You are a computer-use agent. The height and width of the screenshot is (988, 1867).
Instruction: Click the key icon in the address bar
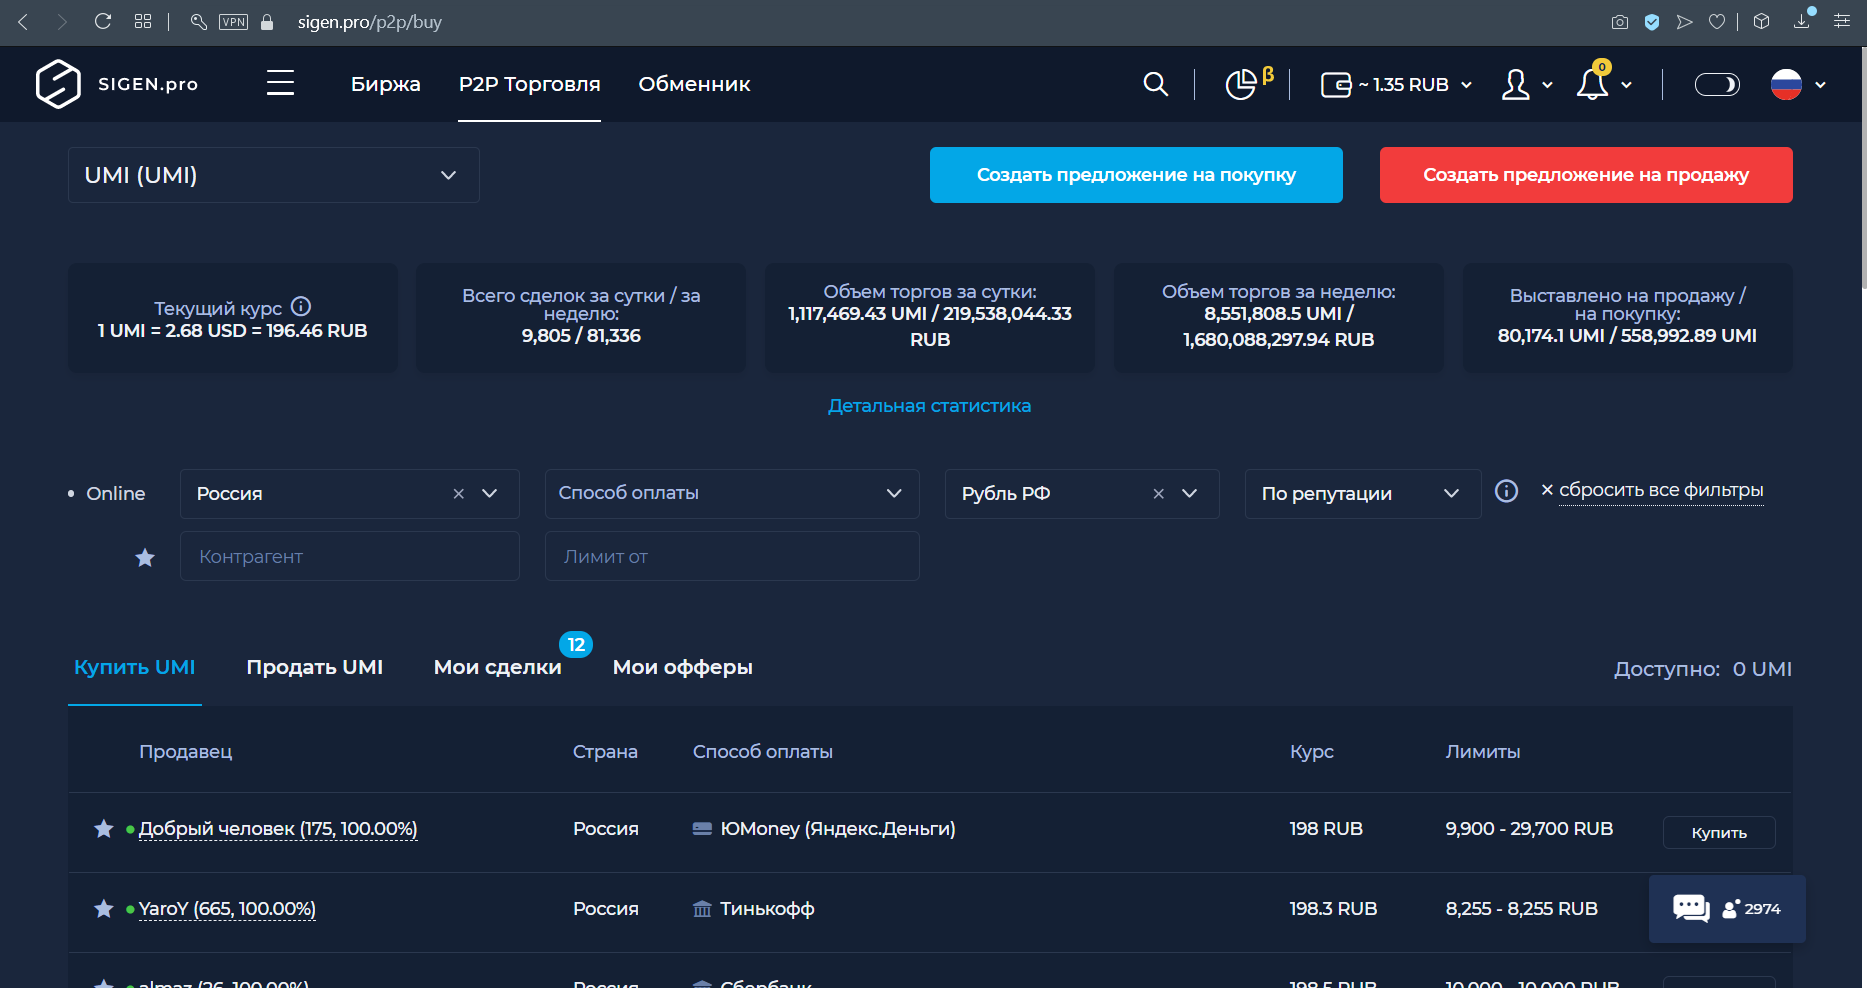pos(198,21)
